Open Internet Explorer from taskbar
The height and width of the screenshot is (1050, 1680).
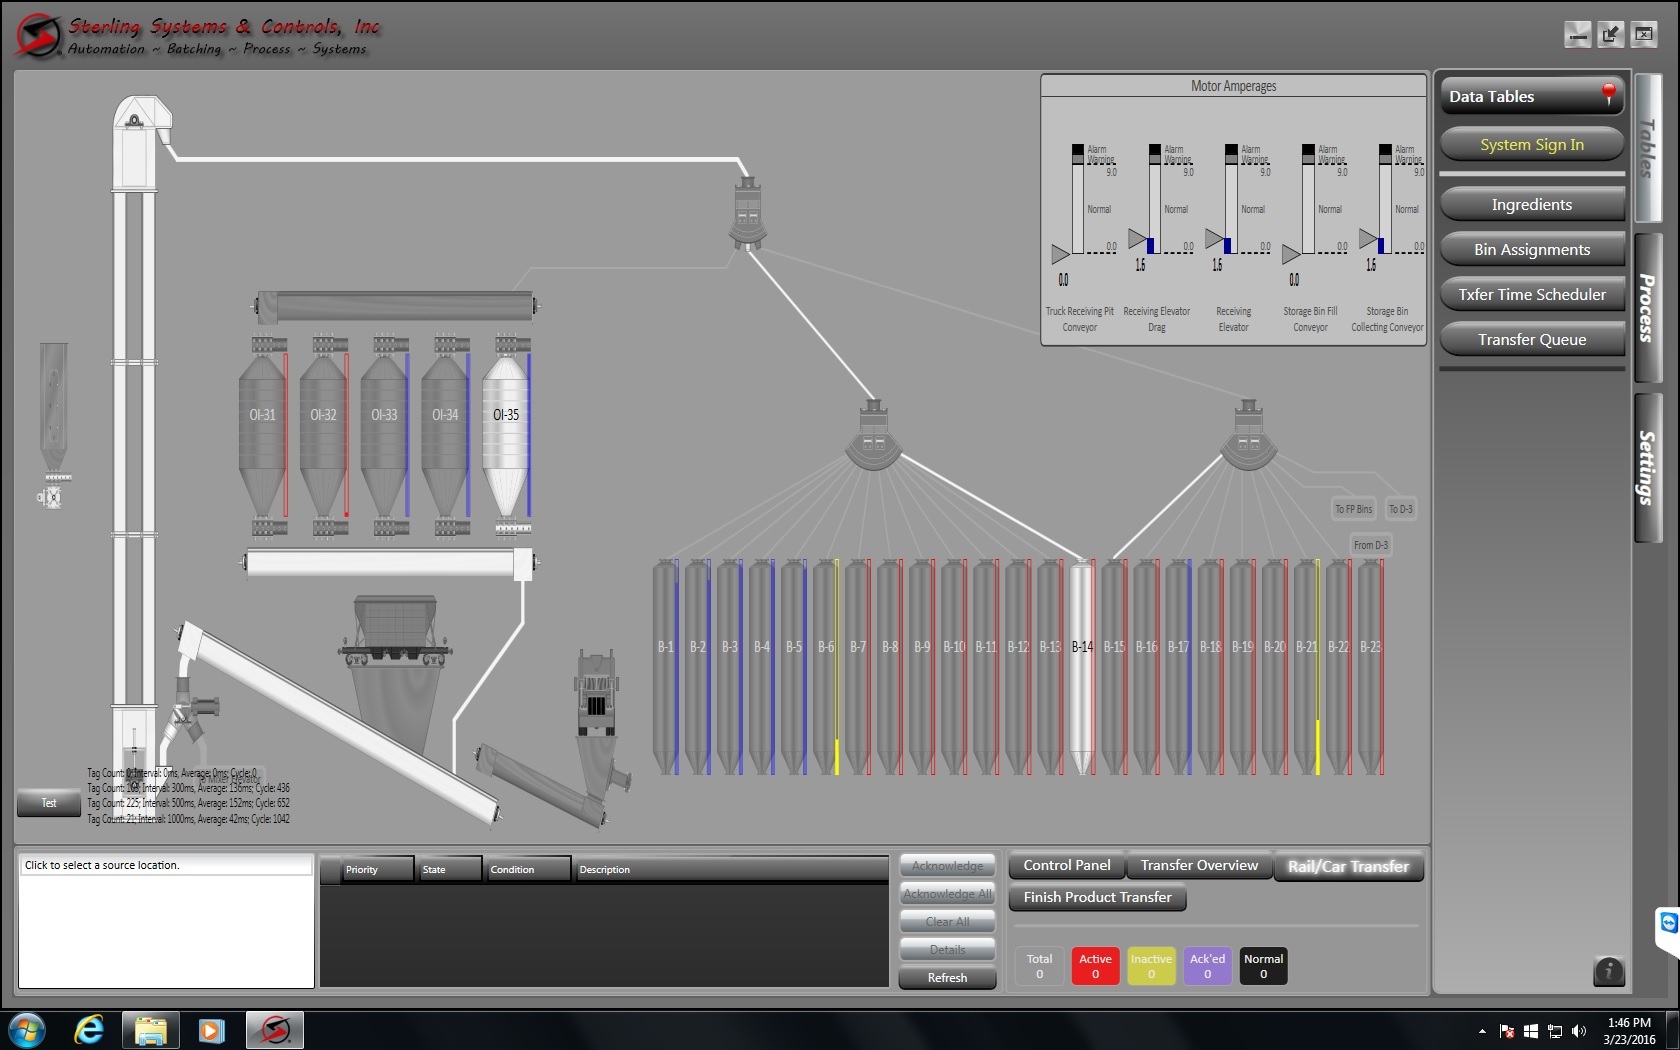pyautogui.click(x=89, y=1029)
